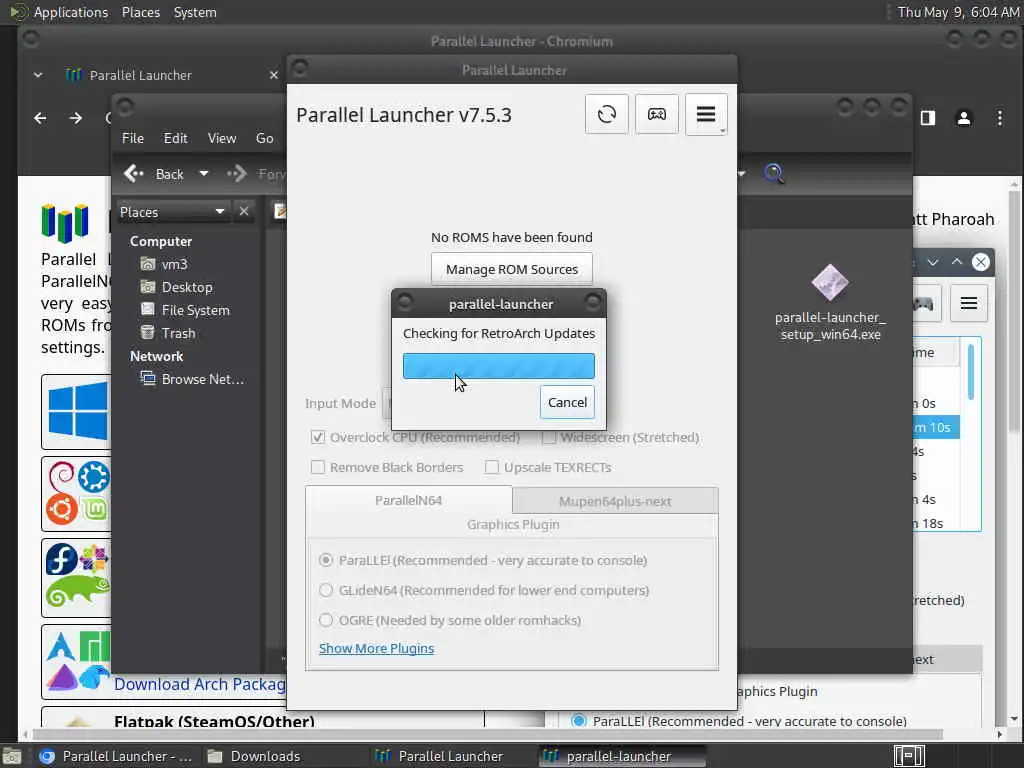Open the hamburger menu in Parallel Launcher
This screenshot has width=1024, height=768.
pos(706,114)
